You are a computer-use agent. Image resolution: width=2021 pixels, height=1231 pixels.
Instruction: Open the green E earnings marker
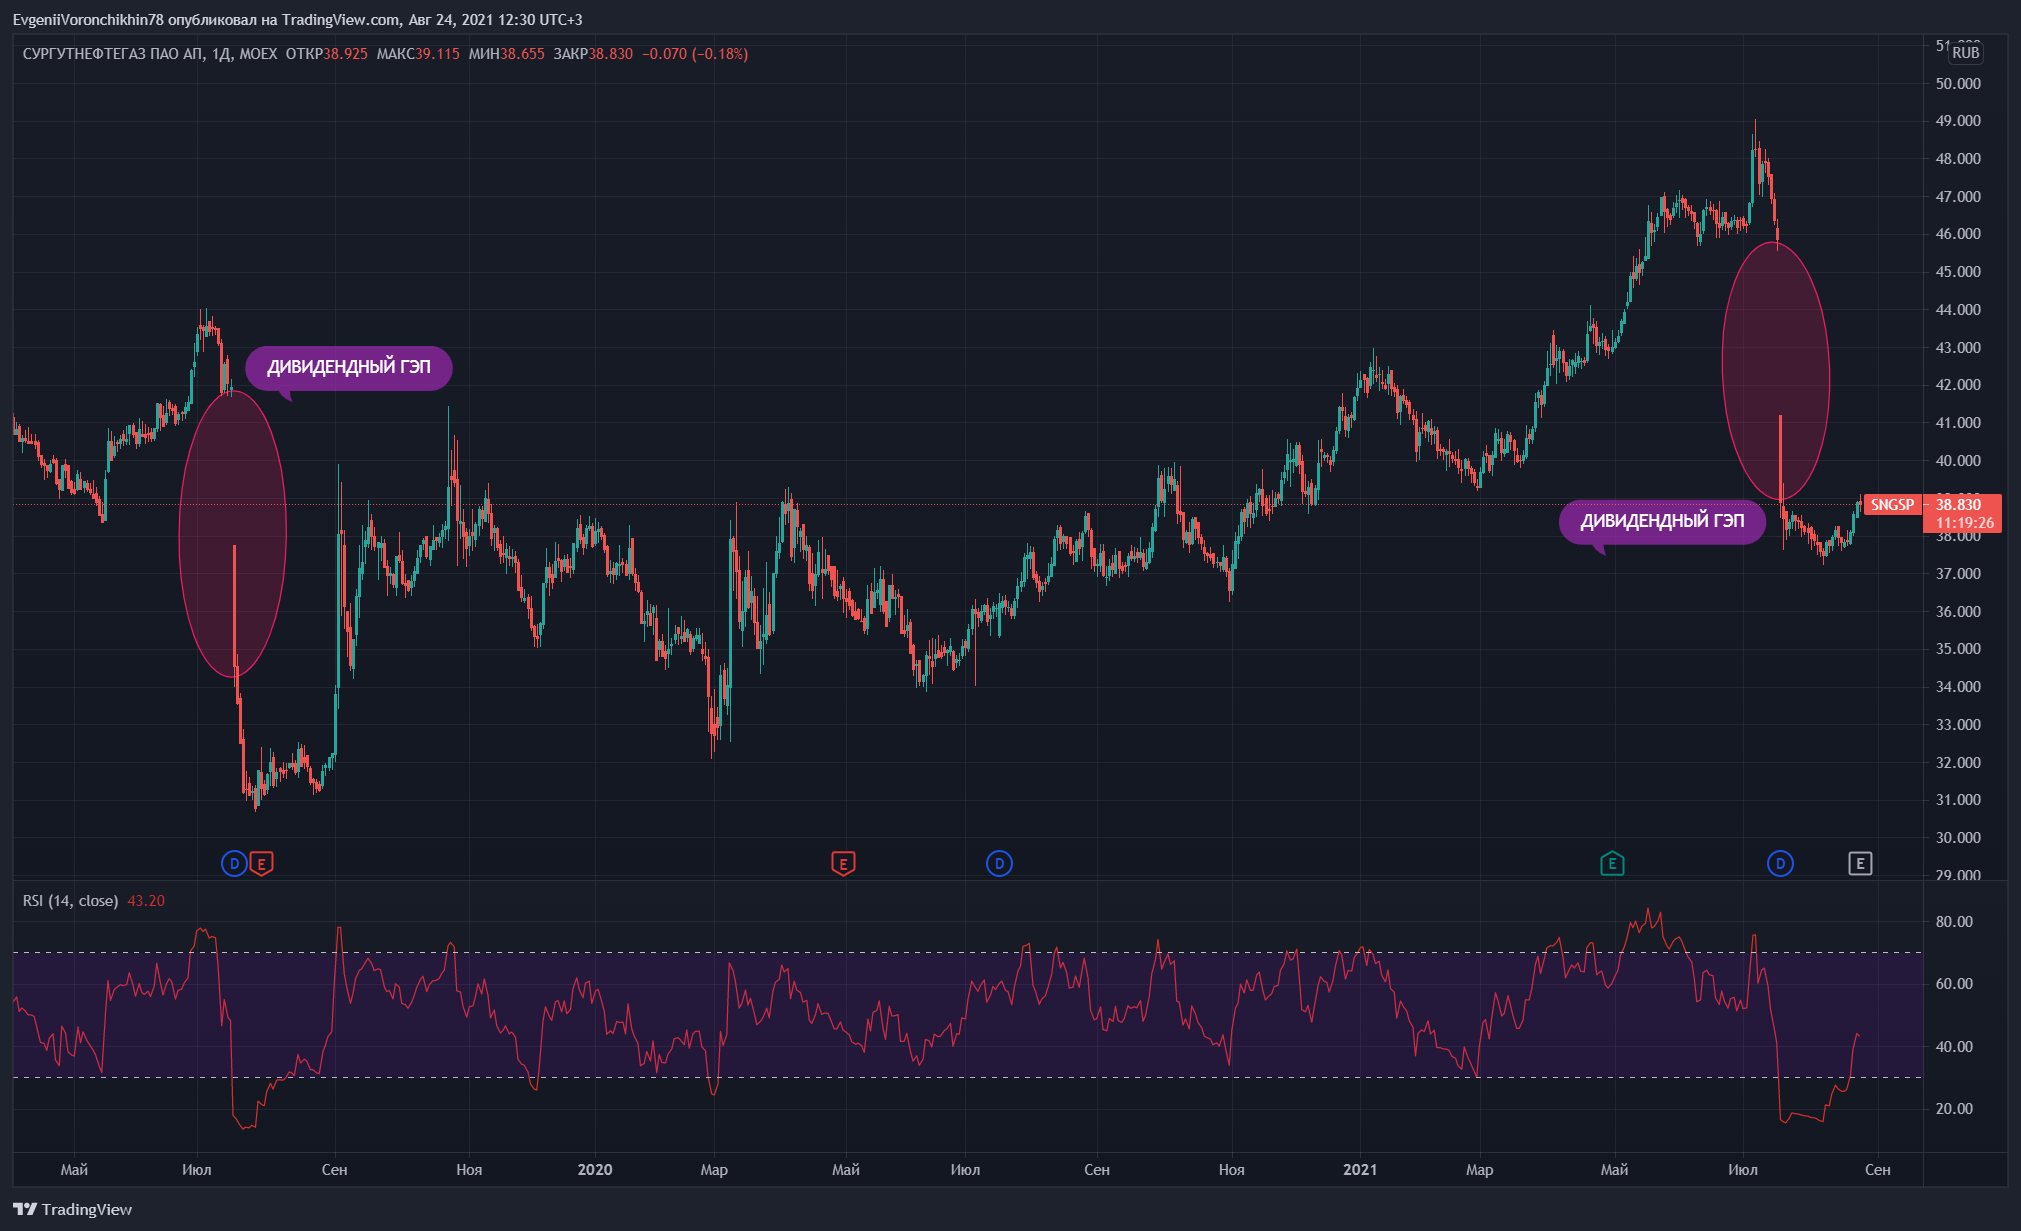point(1612,863)
